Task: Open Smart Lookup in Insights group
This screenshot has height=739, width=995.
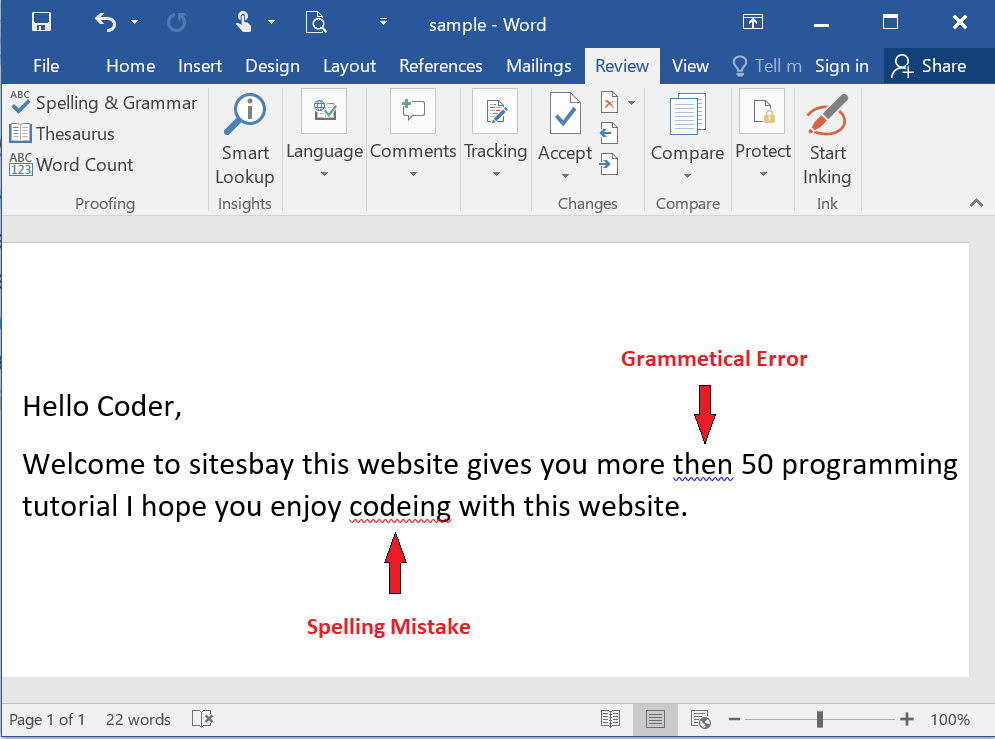Action: 245,140
